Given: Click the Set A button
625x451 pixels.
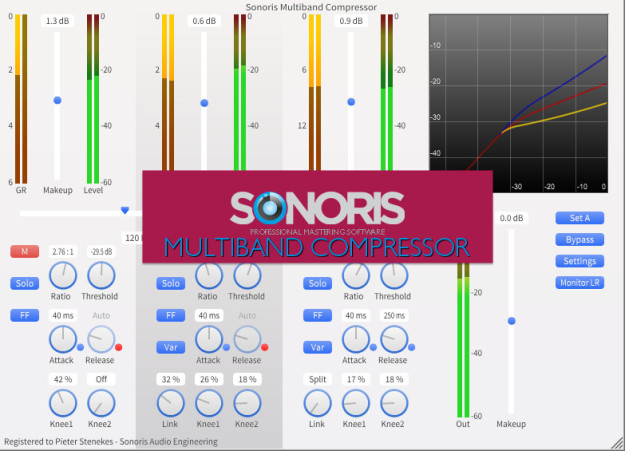Looking at the screenshot, I should pyautogui.click(x=580, y=218).
